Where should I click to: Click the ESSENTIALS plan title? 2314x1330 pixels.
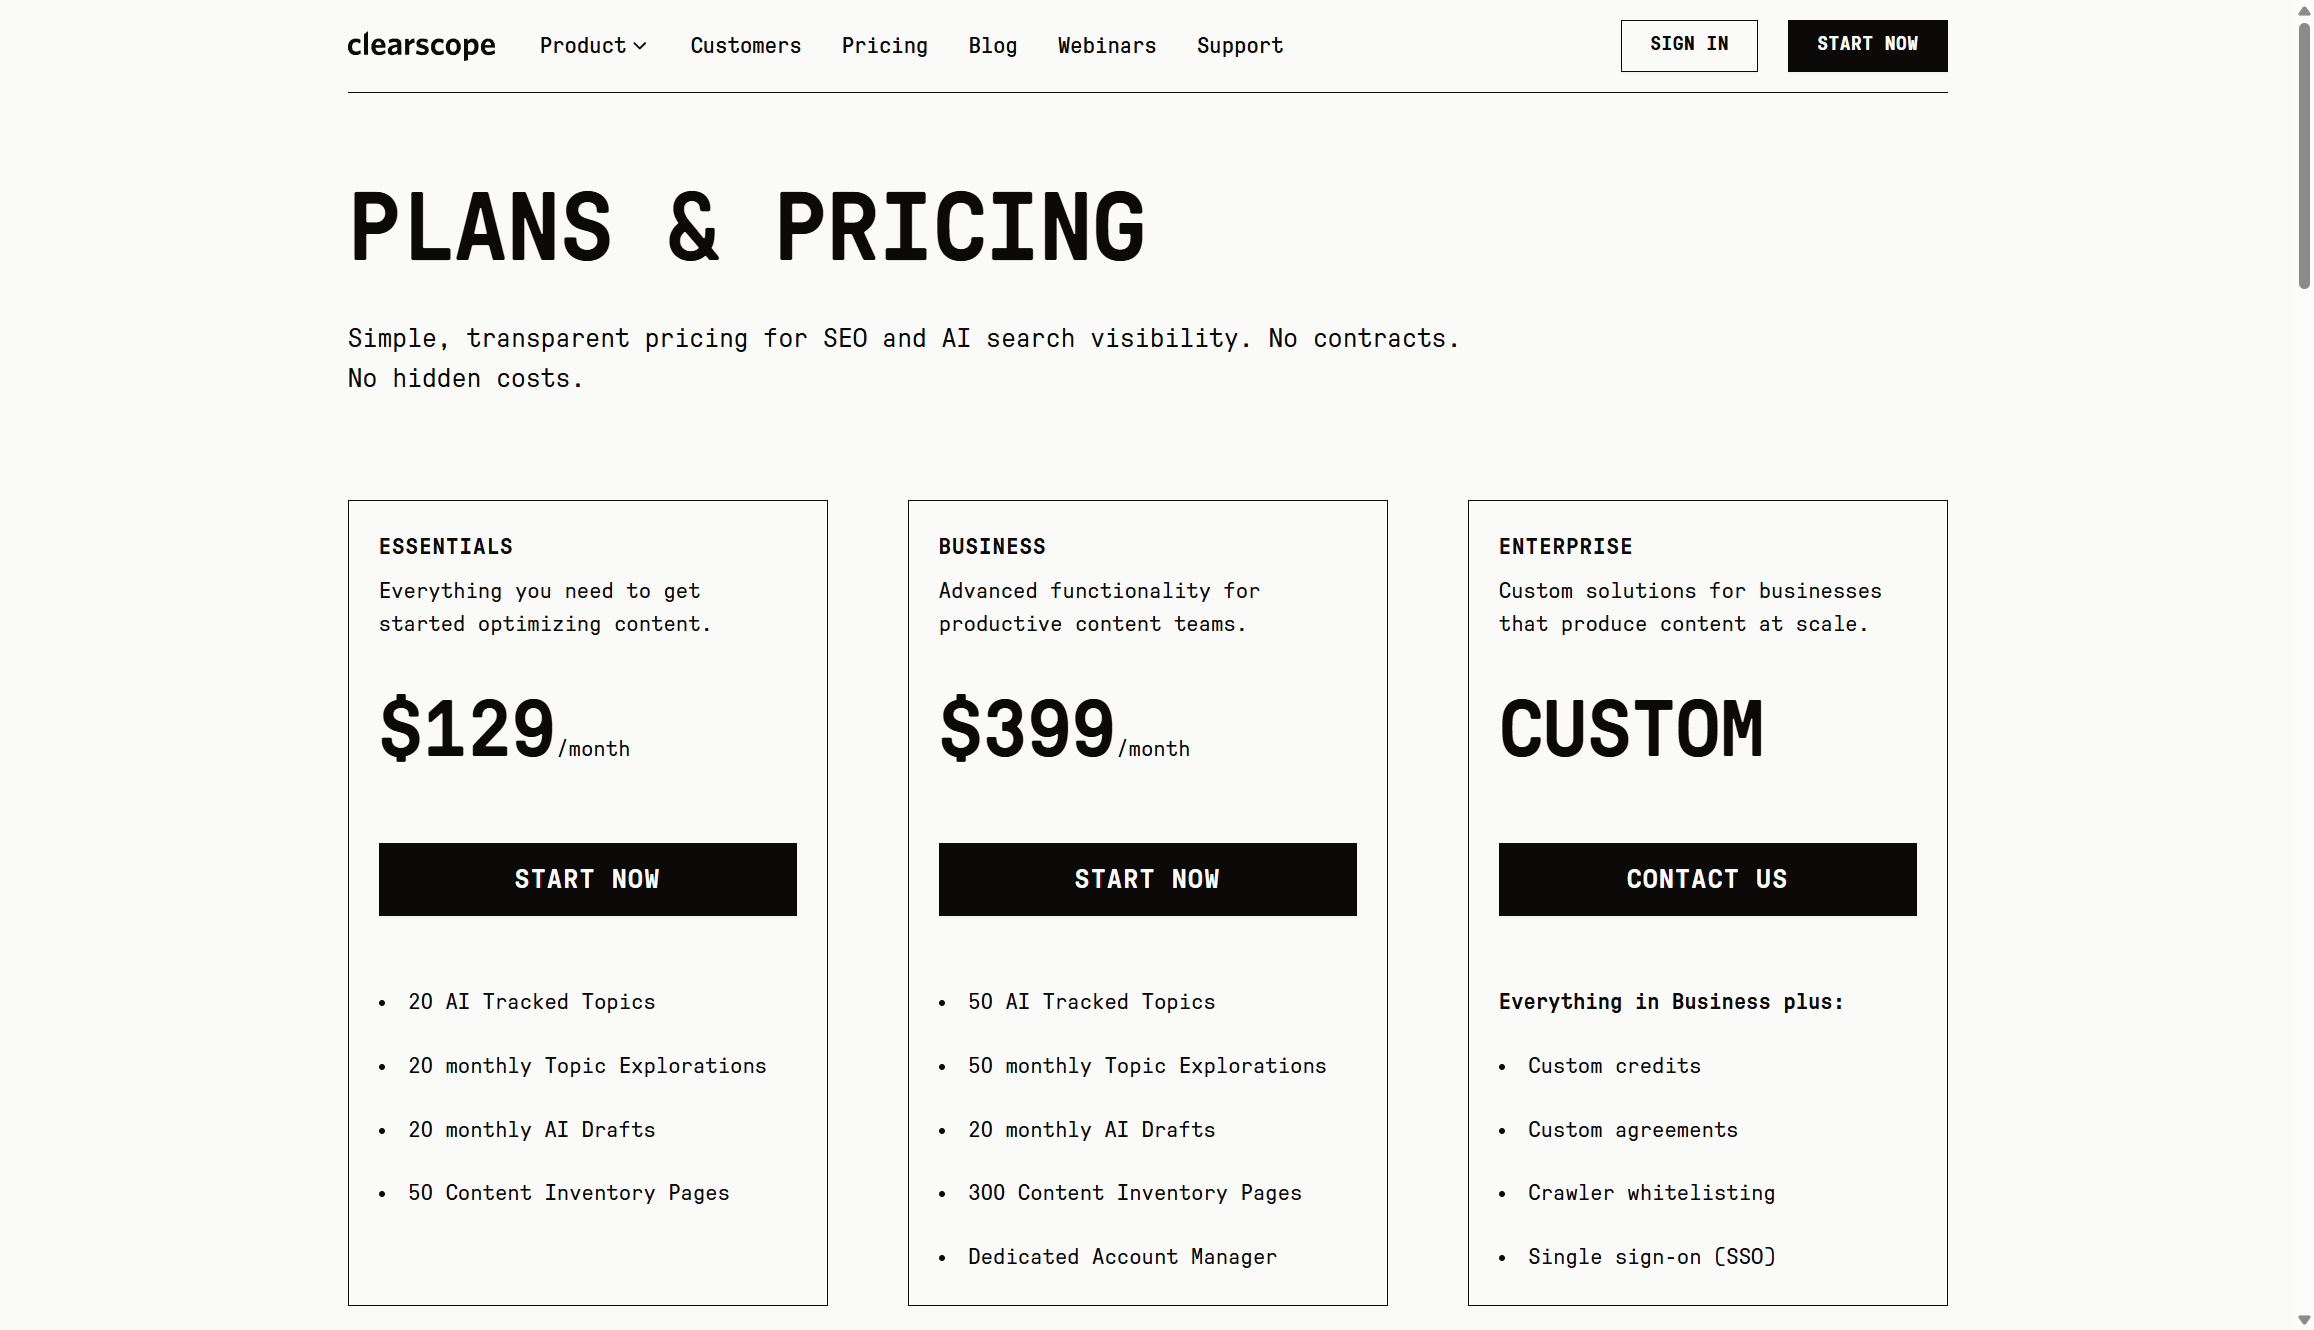click(445, 546)
